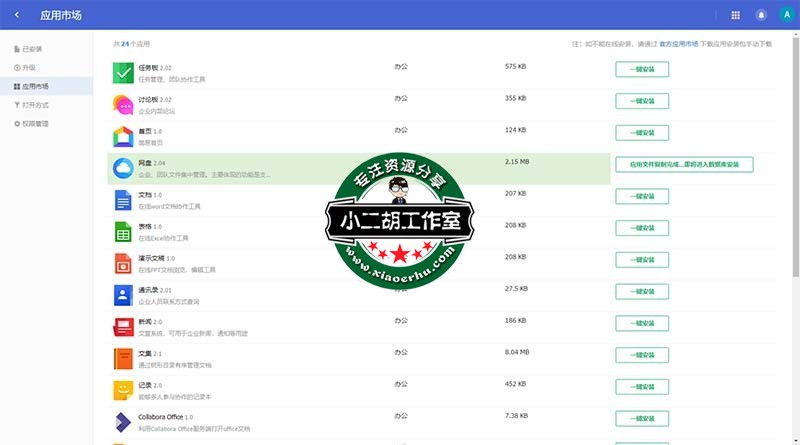Click the 通讯录 contacts app icon

coord(123,296)
